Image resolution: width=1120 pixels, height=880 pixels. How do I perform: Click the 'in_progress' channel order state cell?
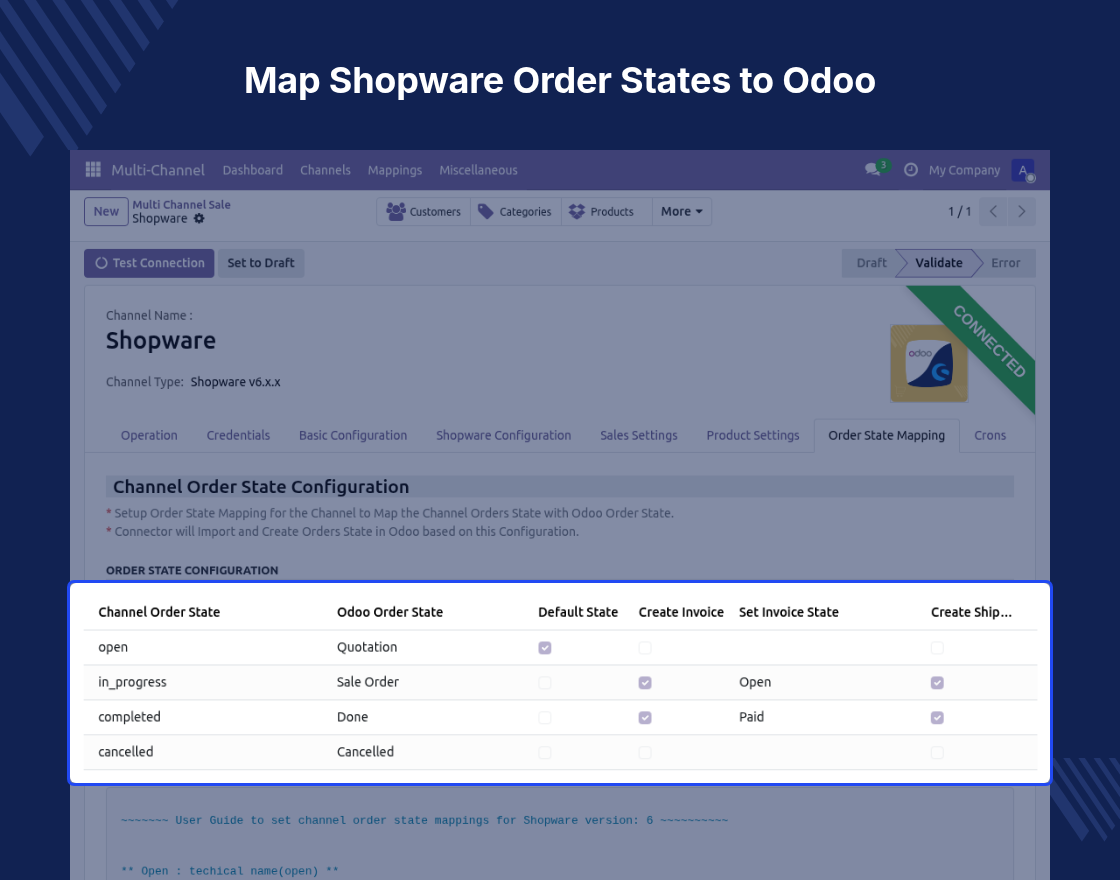pos(132,682)
